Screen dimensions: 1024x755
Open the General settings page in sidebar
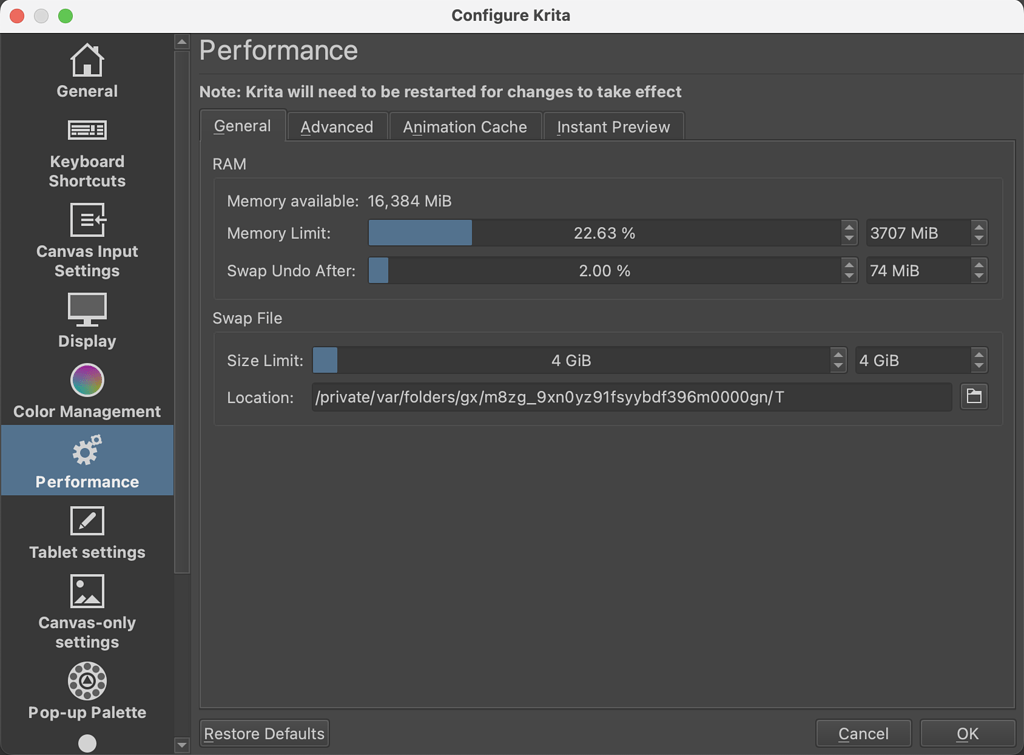pyautogui.click(x=87, y=71)
